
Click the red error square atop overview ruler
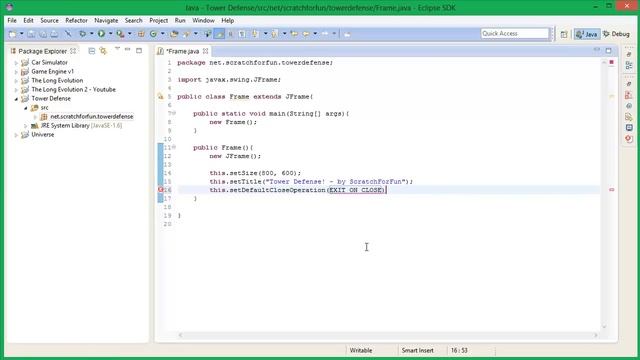(x=611, y=62)
